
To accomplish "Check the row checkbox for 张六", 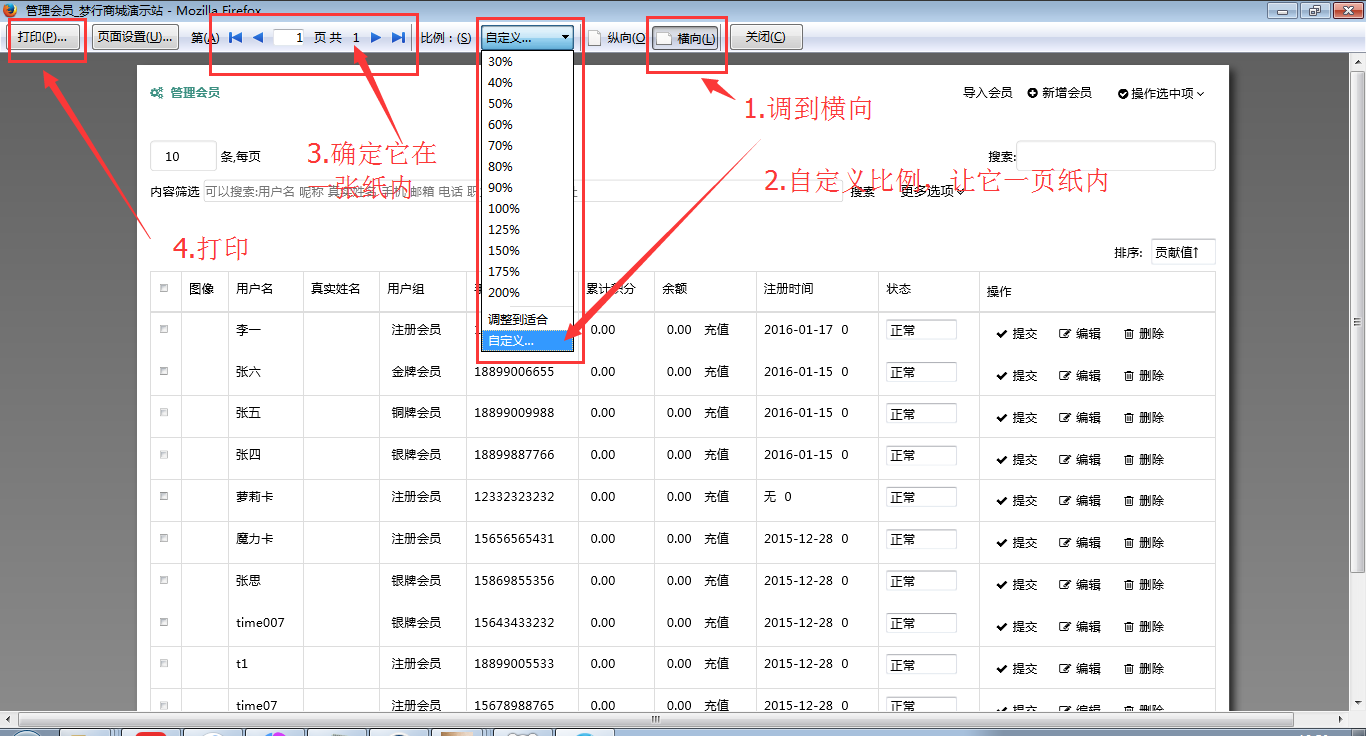I will tap(165, 371).
